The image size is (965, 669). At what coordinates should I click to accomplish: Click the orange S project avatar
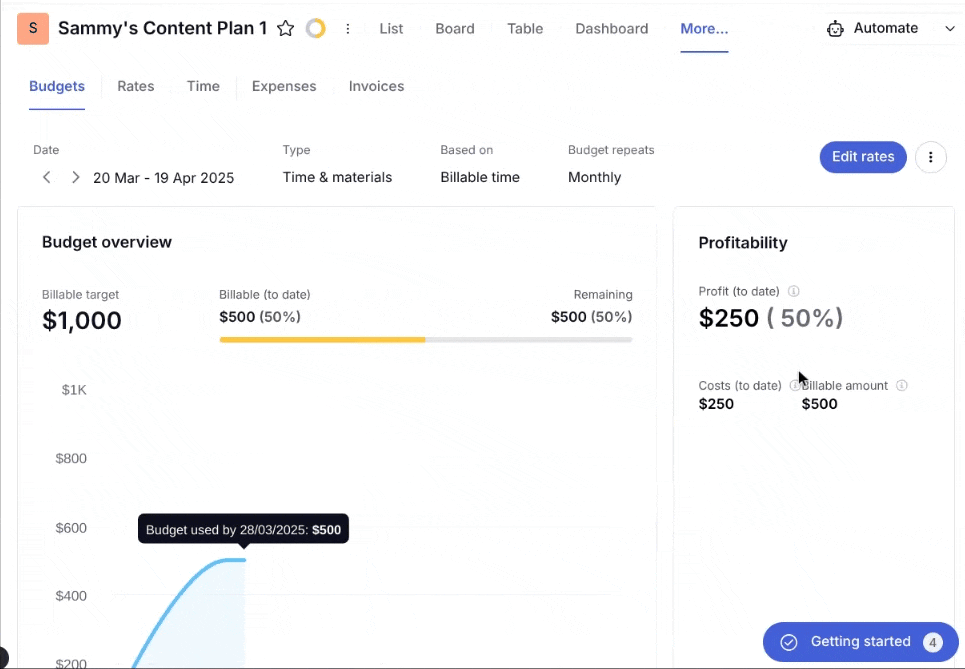pyautogui.click(x=33, y=28)
